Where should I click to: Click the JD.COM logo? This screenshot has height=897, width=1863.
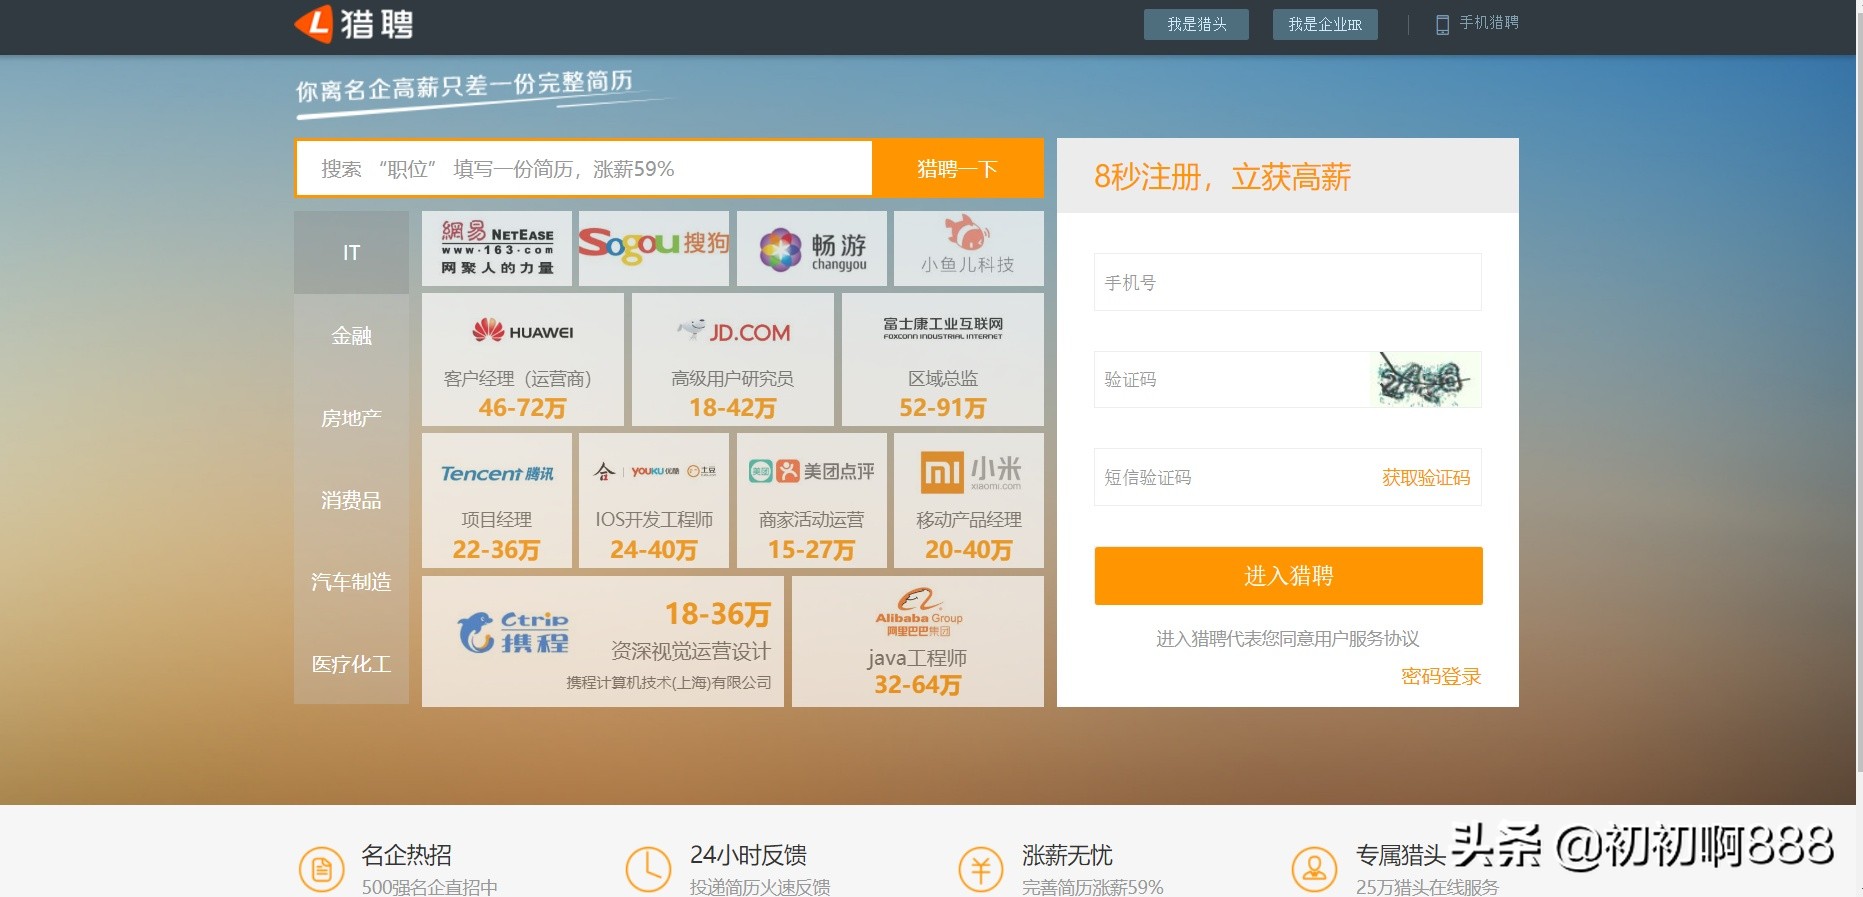pos(733,331)
